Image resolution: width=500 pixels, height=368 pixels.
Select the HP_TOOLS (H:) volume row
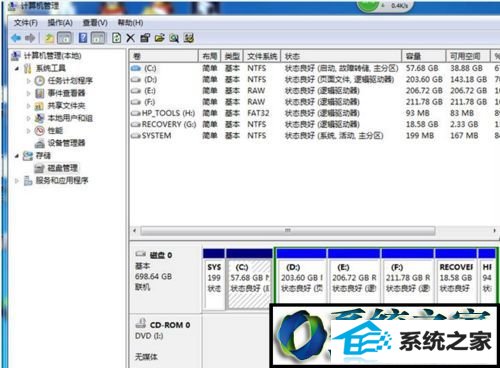coord(315,113)
